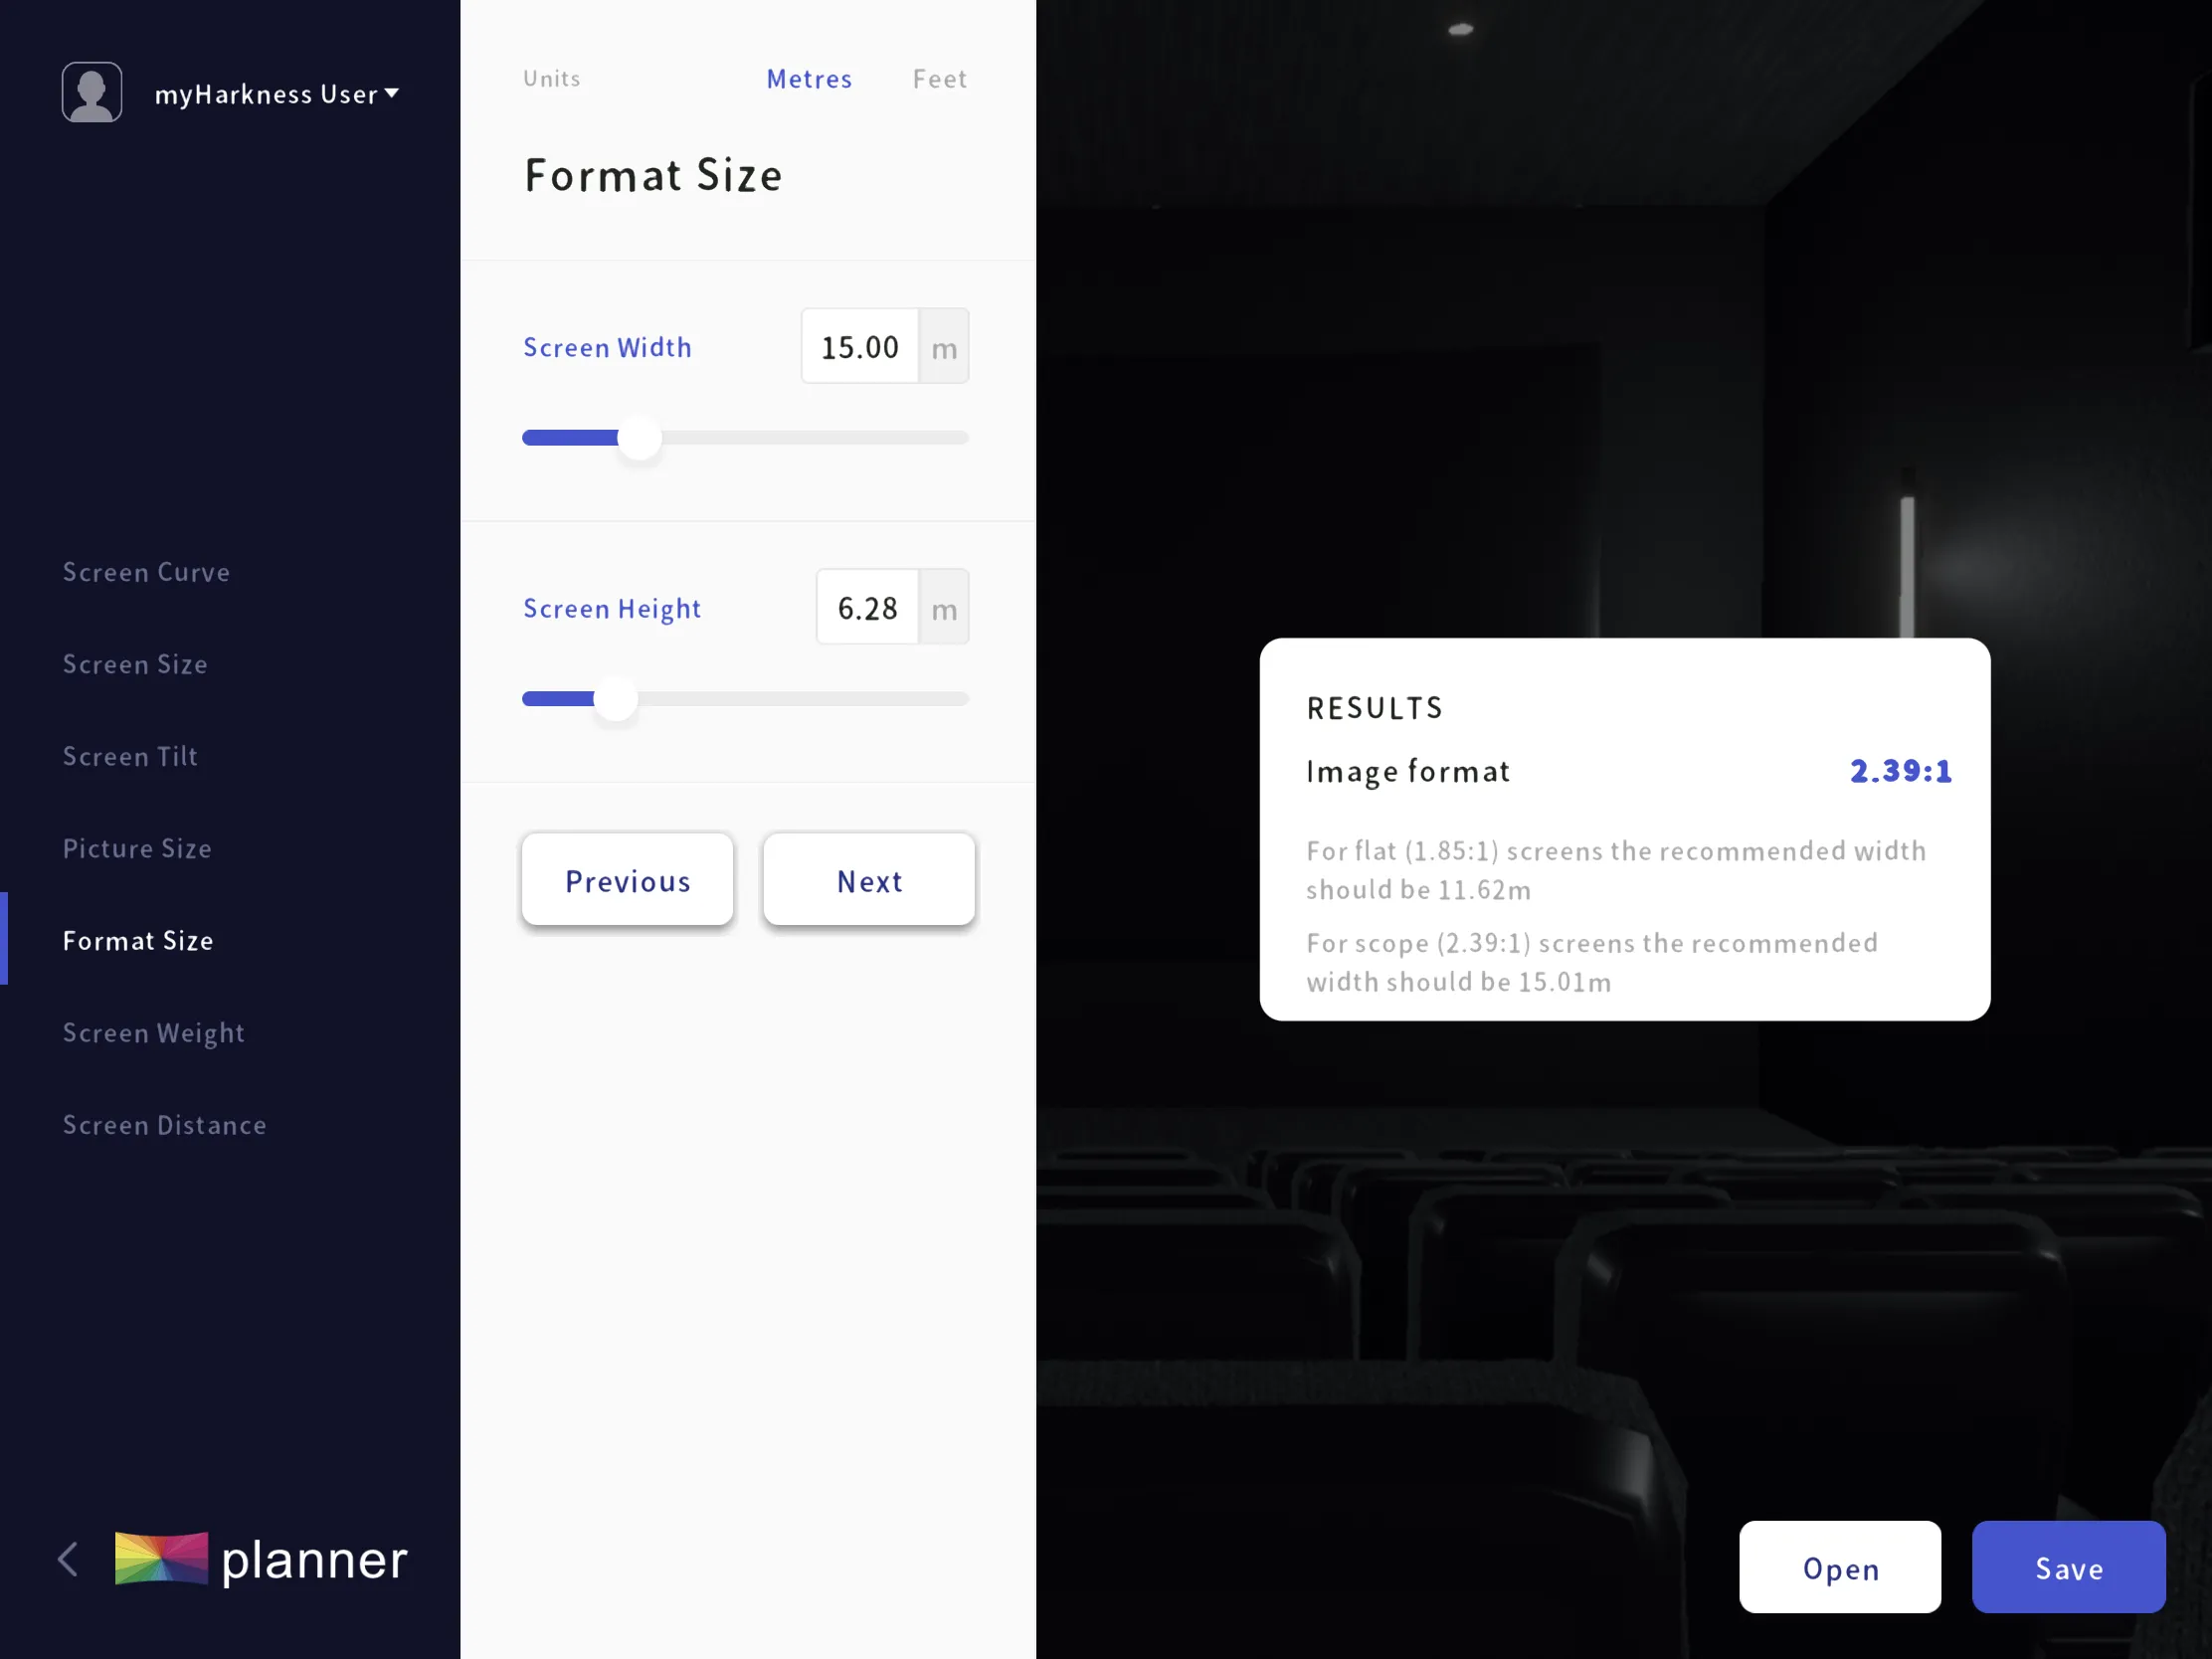This screenshot has width=2212, height=1659.
Task: Switch units to Feet
Action: (x=939, y=77)
